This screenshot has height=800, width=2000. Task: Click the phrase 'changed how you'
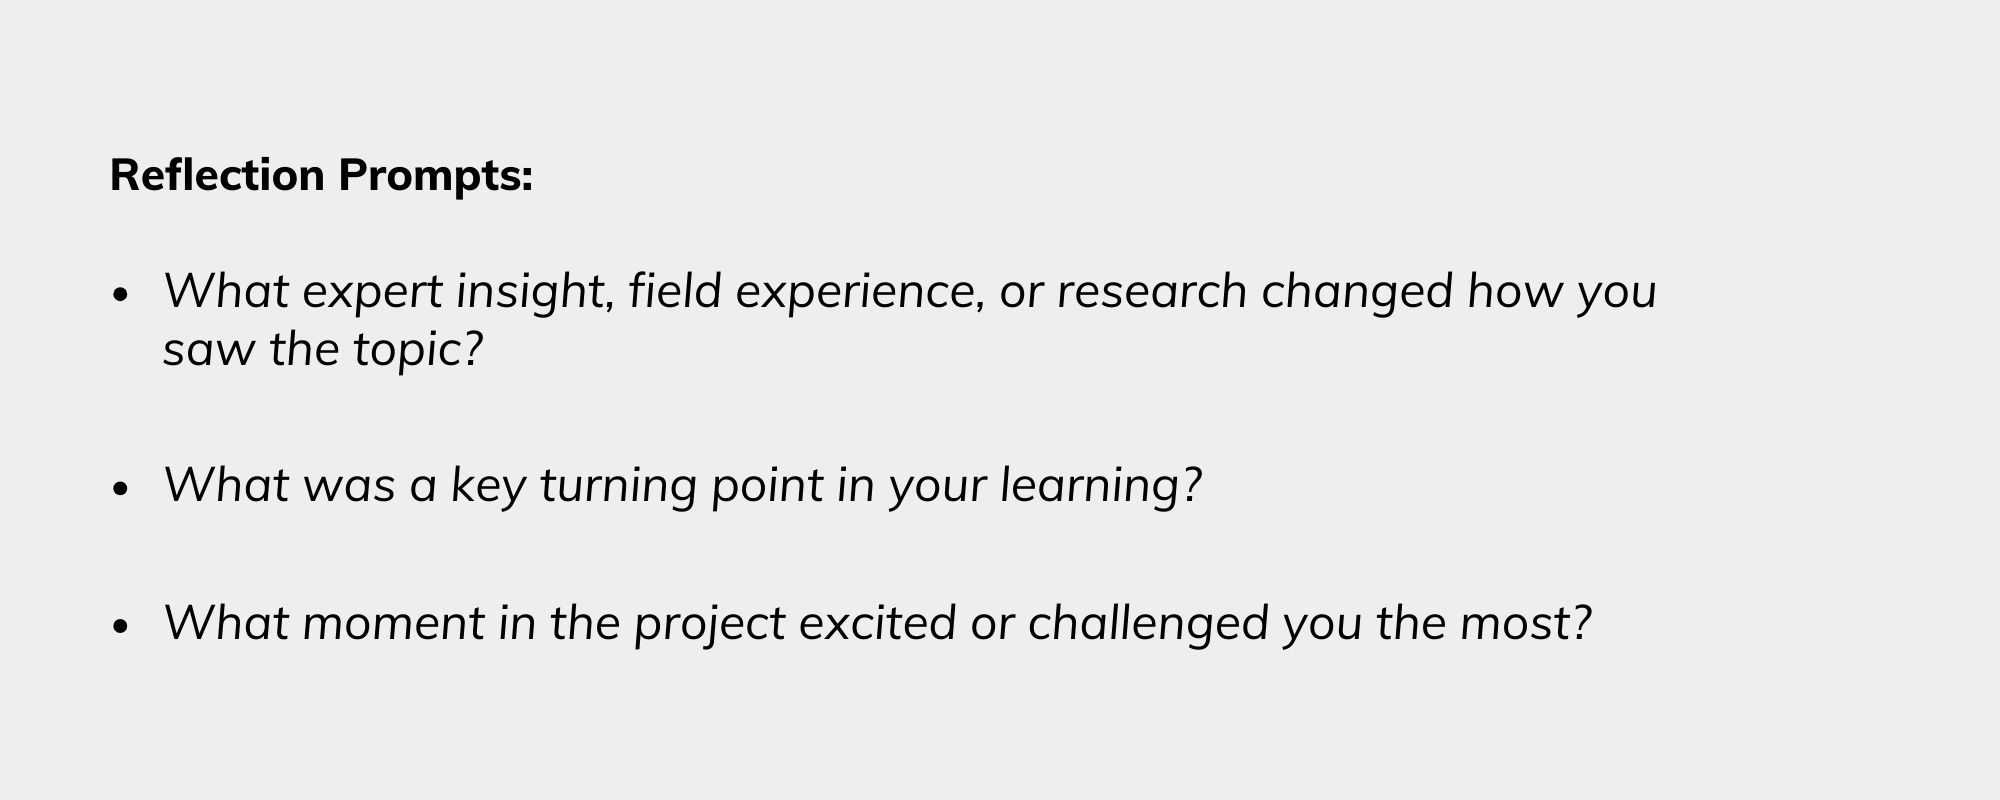[1459, 293]
